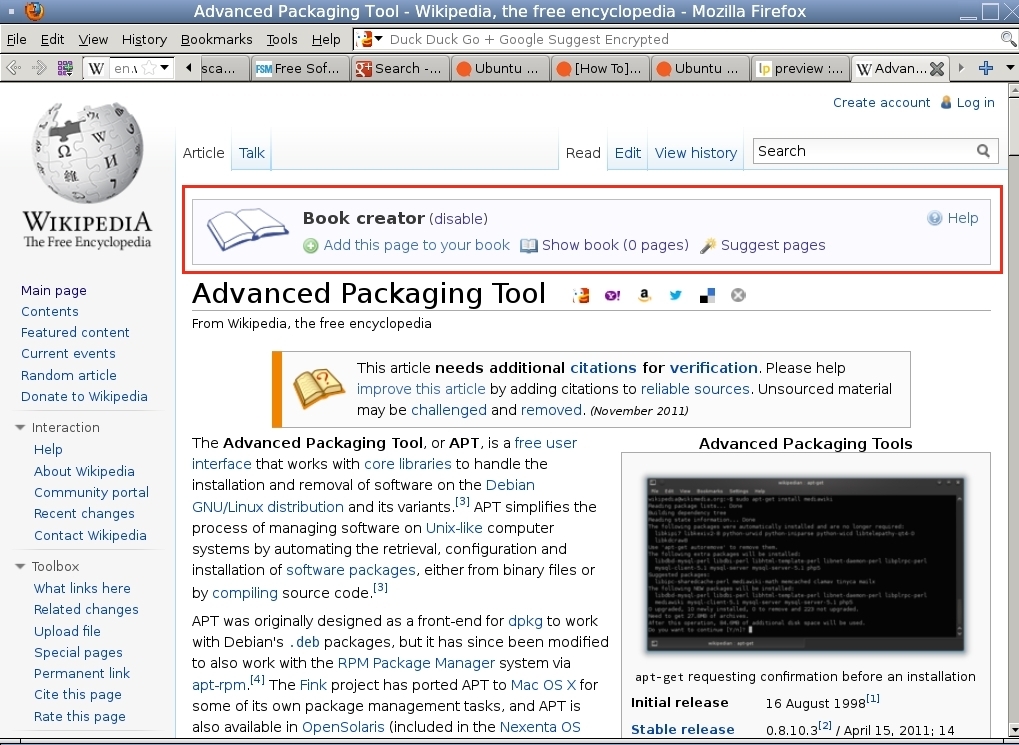
Task: Click the Firefox back arrow button
Action: coord(14,68)
